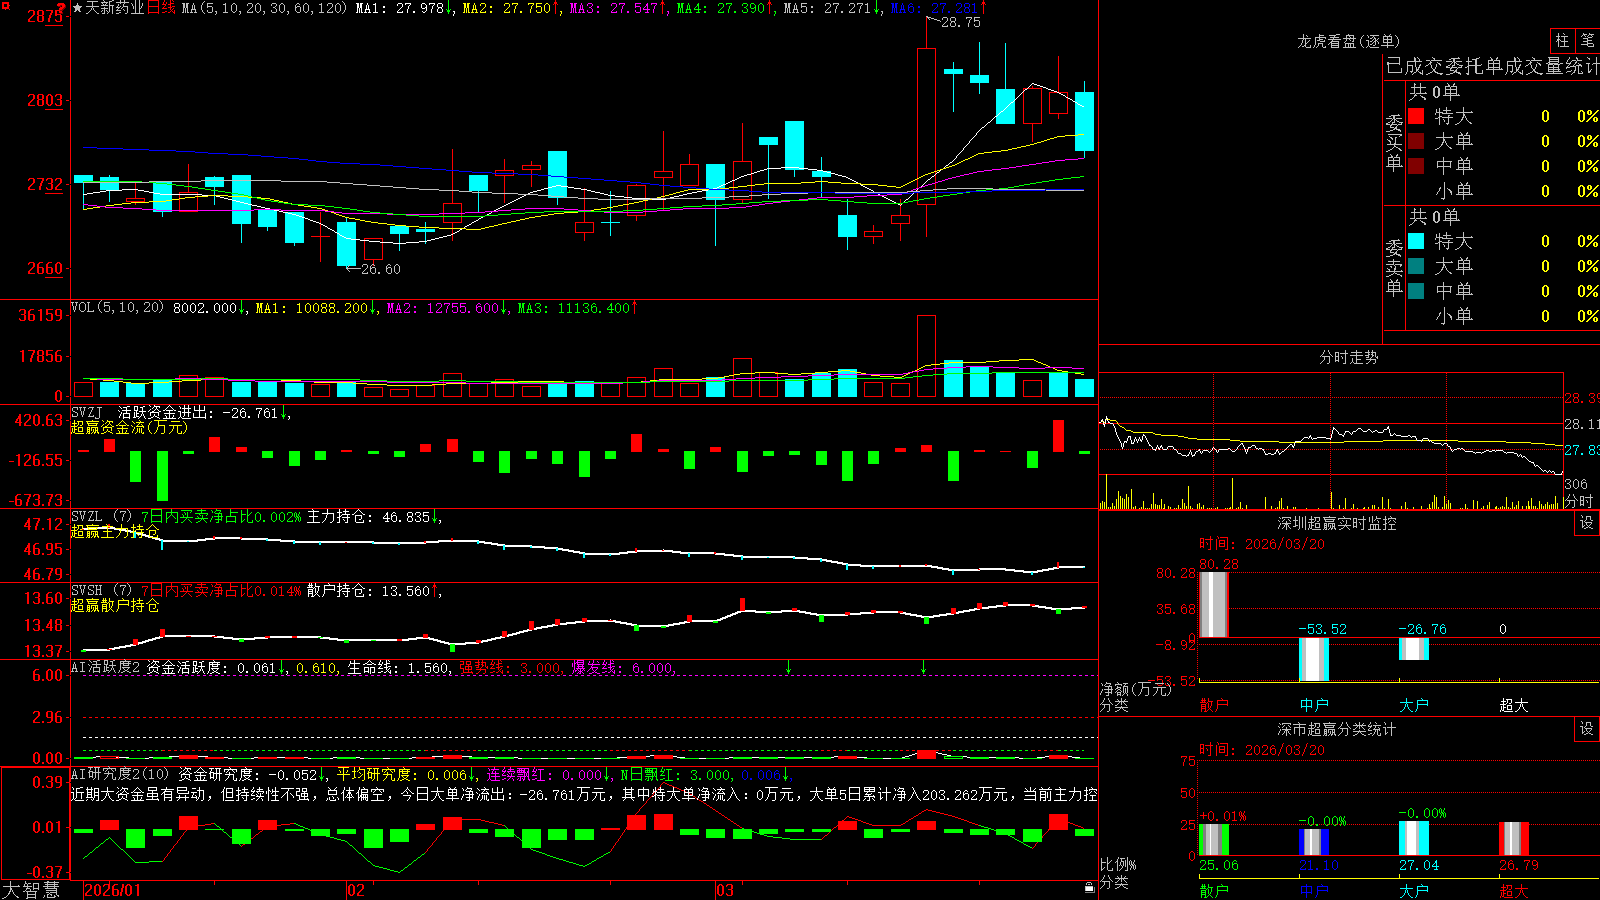Click the dark red 中单 buy-order color square
1600x900 pixels.
click(1416, 166)
